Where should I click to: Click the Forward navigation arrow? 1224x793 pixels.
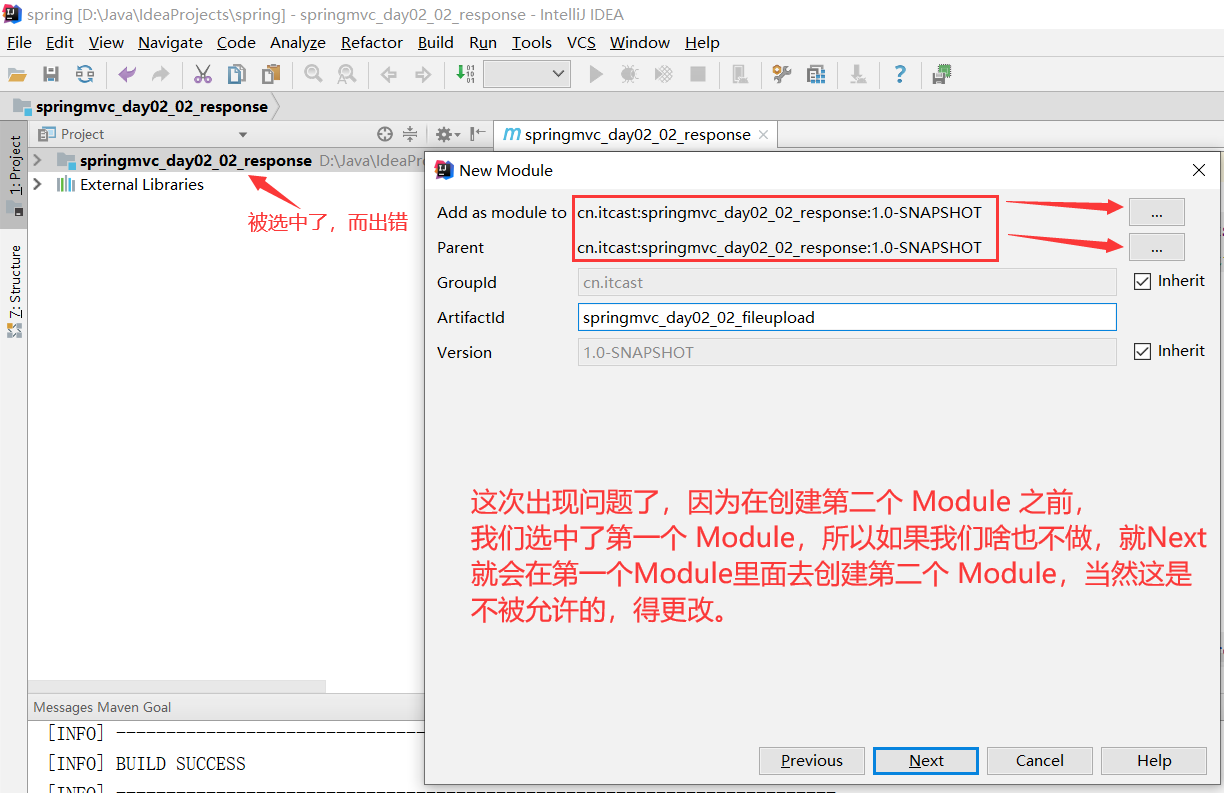(422, 74)
